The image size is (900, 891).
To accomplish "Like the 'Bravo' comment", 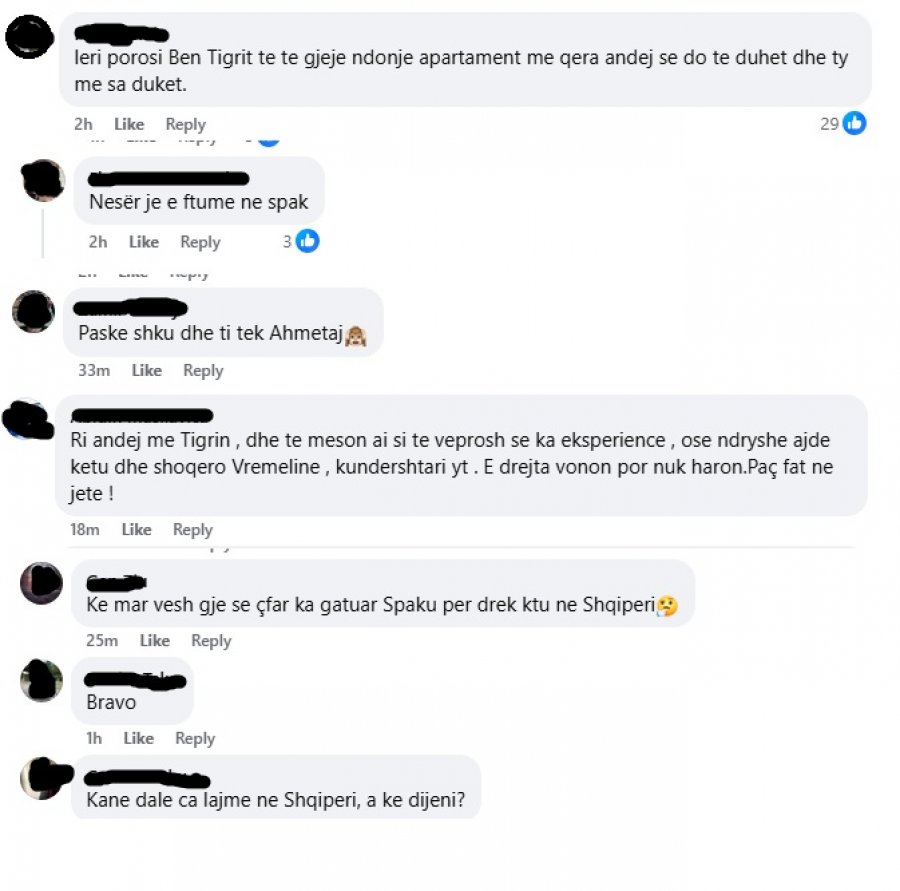I will [x=139, y=738].
